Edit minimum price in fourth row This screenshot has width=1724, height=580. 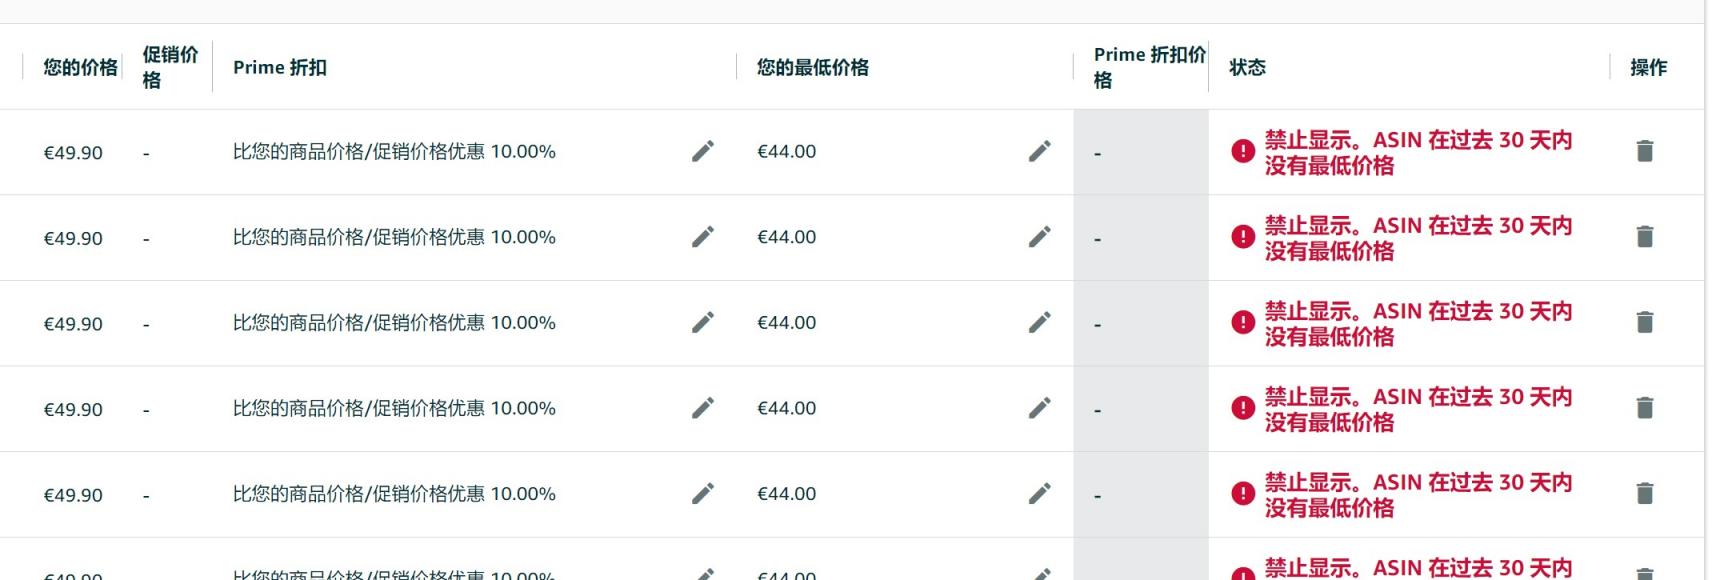(1040, 408)
